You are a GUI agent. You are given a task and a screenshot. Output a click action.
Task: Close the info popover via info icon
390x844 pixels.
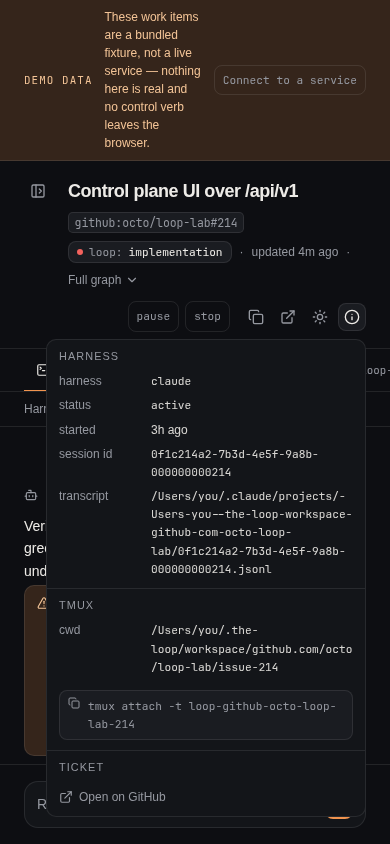pos(352,317)
